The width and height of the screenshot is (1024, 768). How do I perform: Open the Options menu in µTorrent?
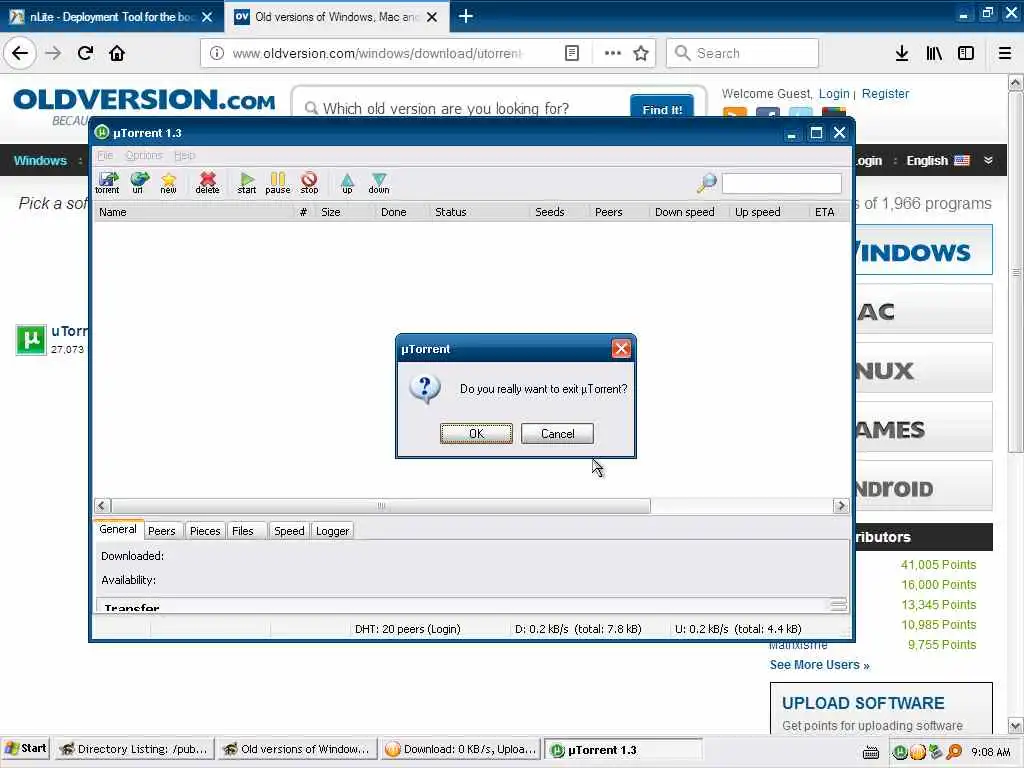[x=144, y=155]
